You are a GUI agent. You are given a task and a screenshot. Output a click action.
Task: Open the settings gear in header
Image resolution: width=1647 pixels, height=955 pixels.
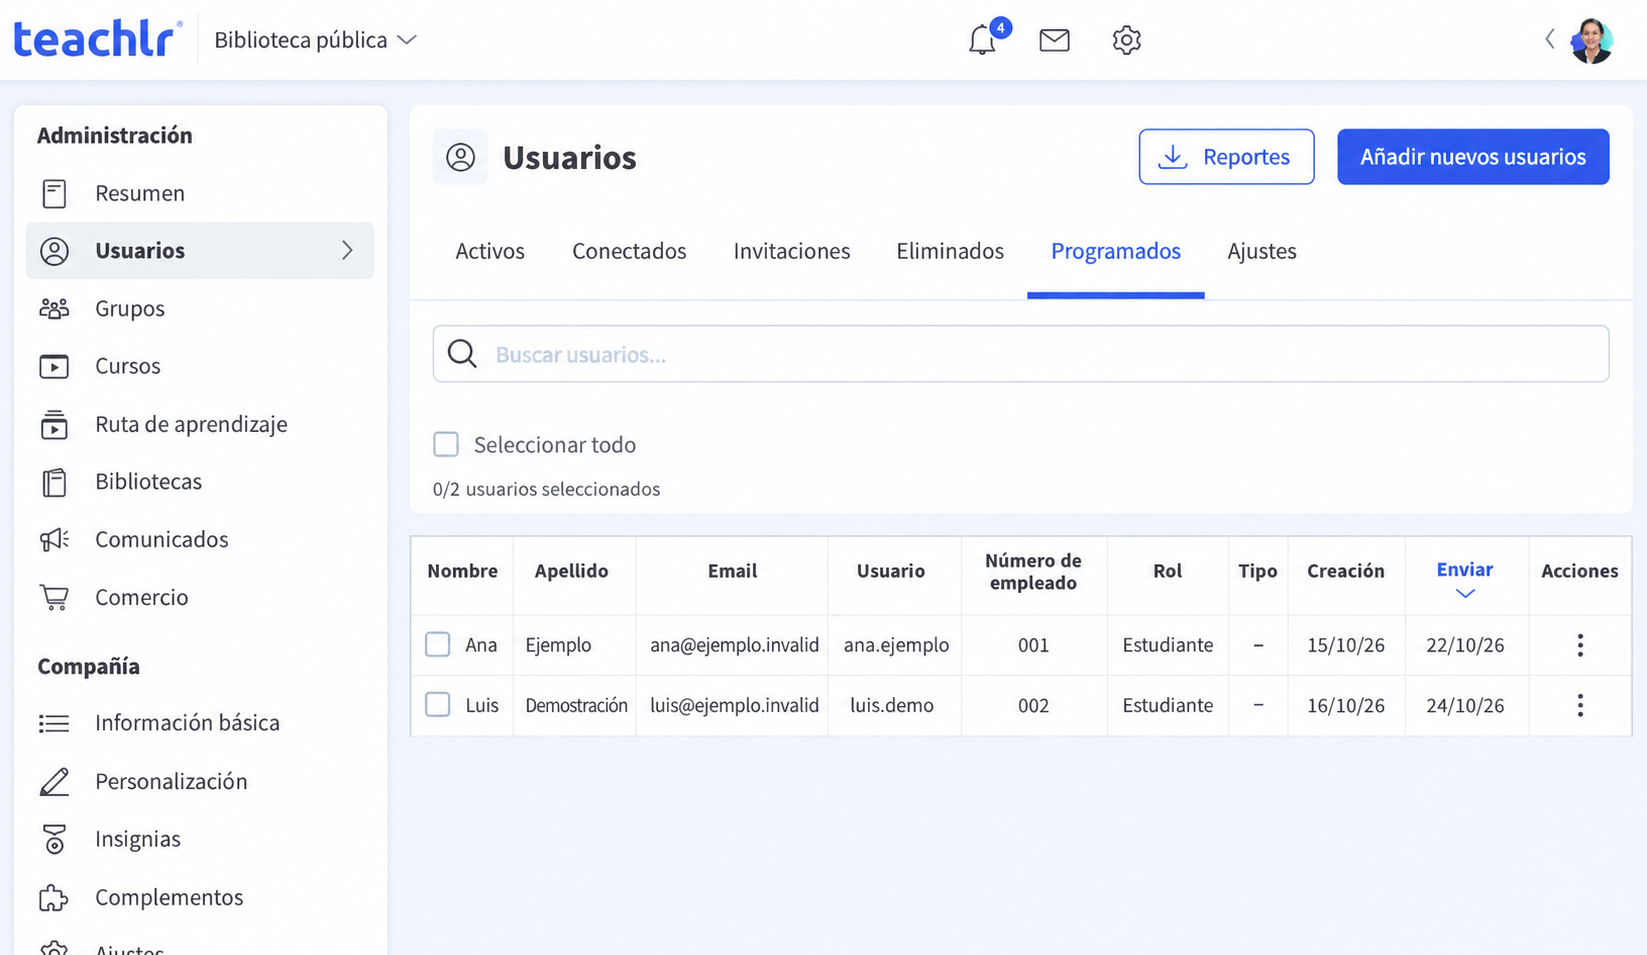1126,40
